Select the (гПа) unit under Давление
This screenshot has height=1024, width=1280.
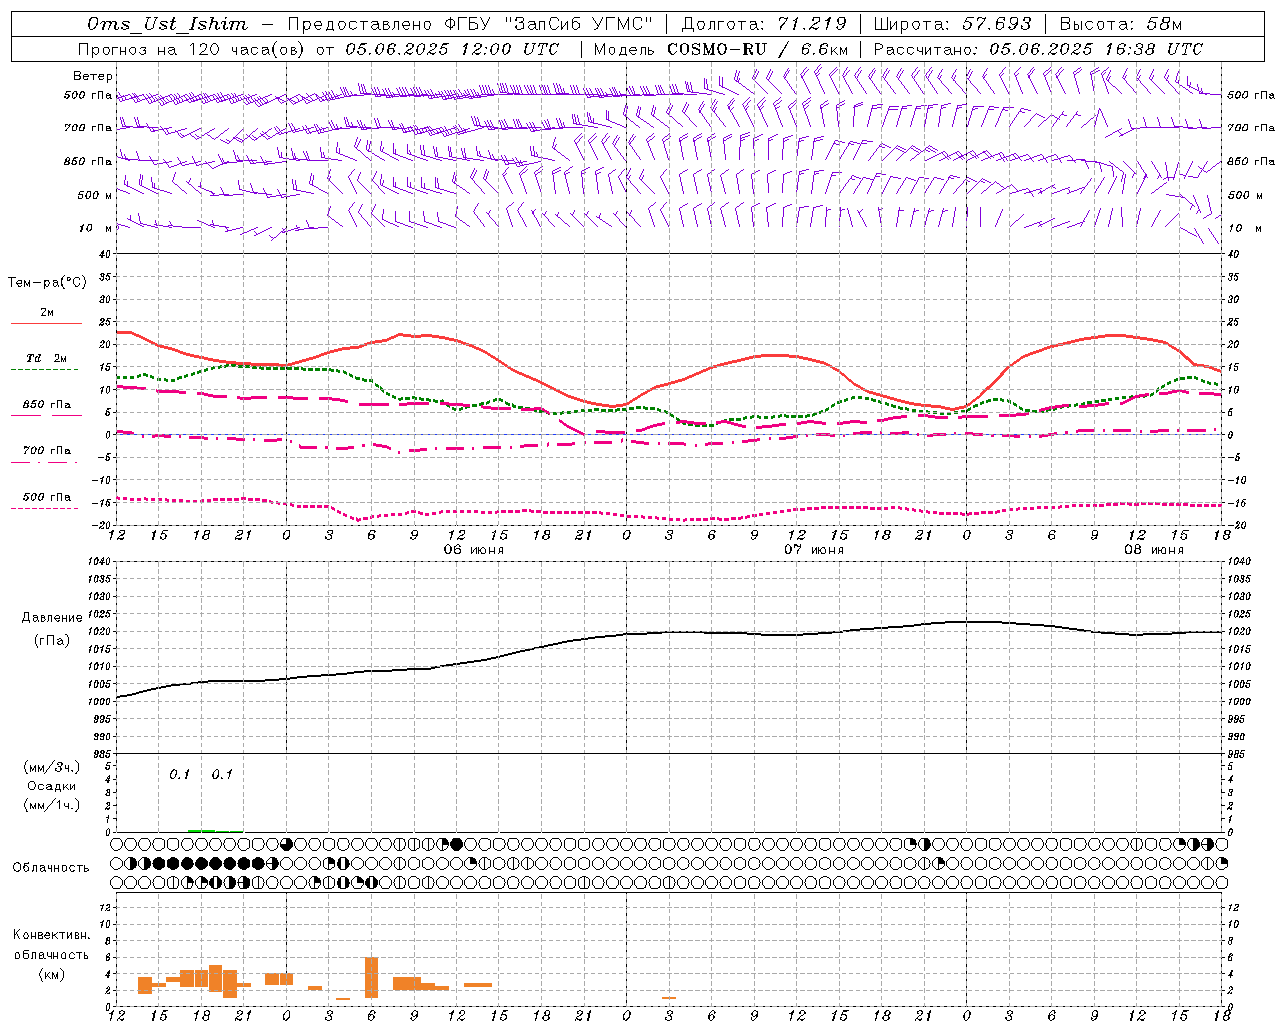pos(51,641)
